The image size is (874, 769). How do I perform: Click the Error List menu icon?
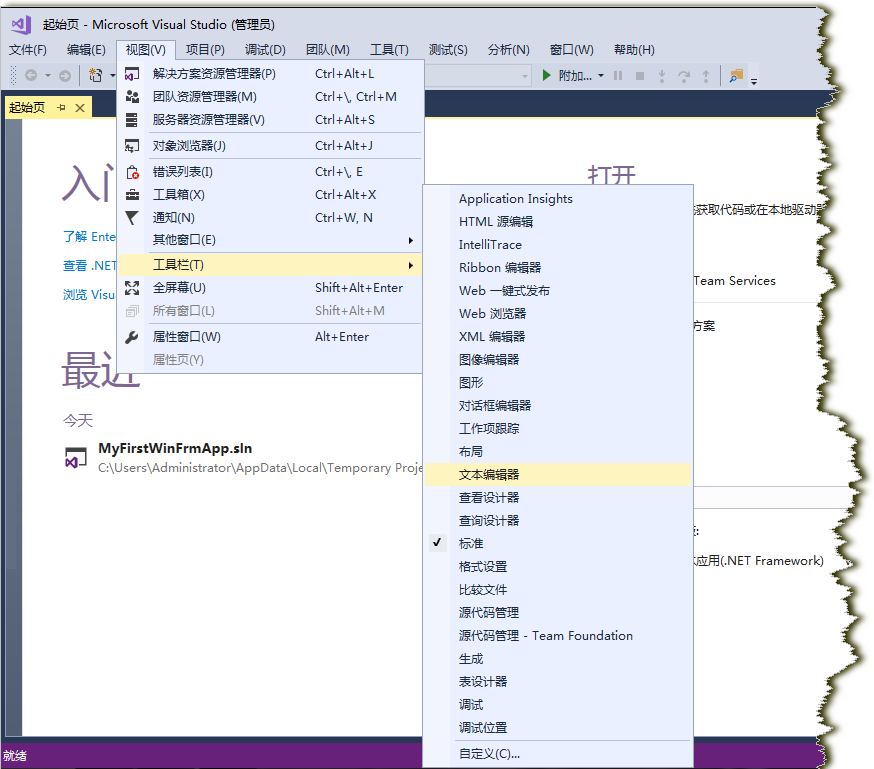[132, 172]
